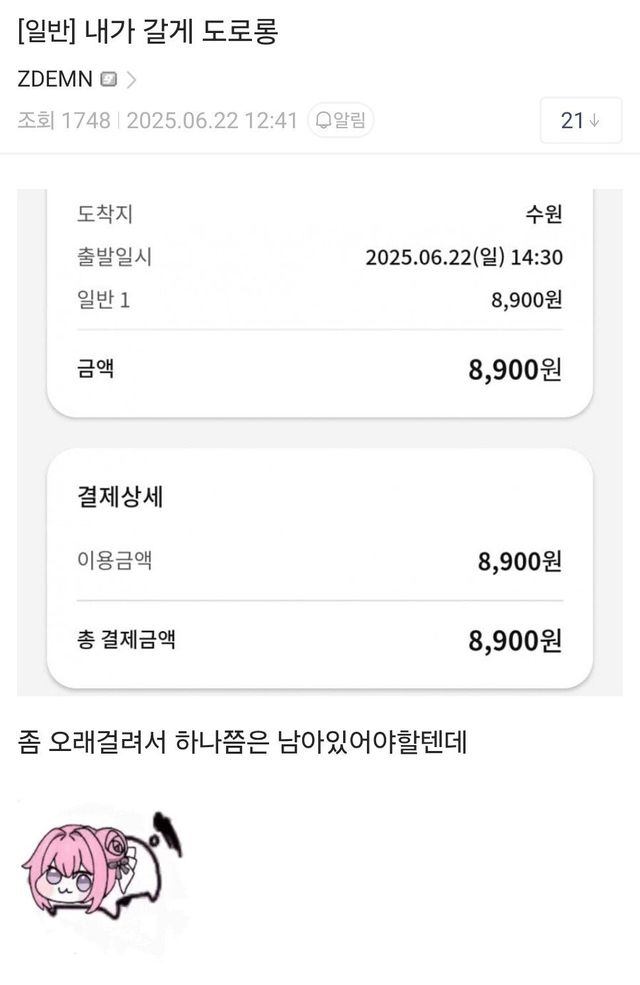
Task: Tap the 결제상세 payment details heading
Action: (x=120, y=497)
